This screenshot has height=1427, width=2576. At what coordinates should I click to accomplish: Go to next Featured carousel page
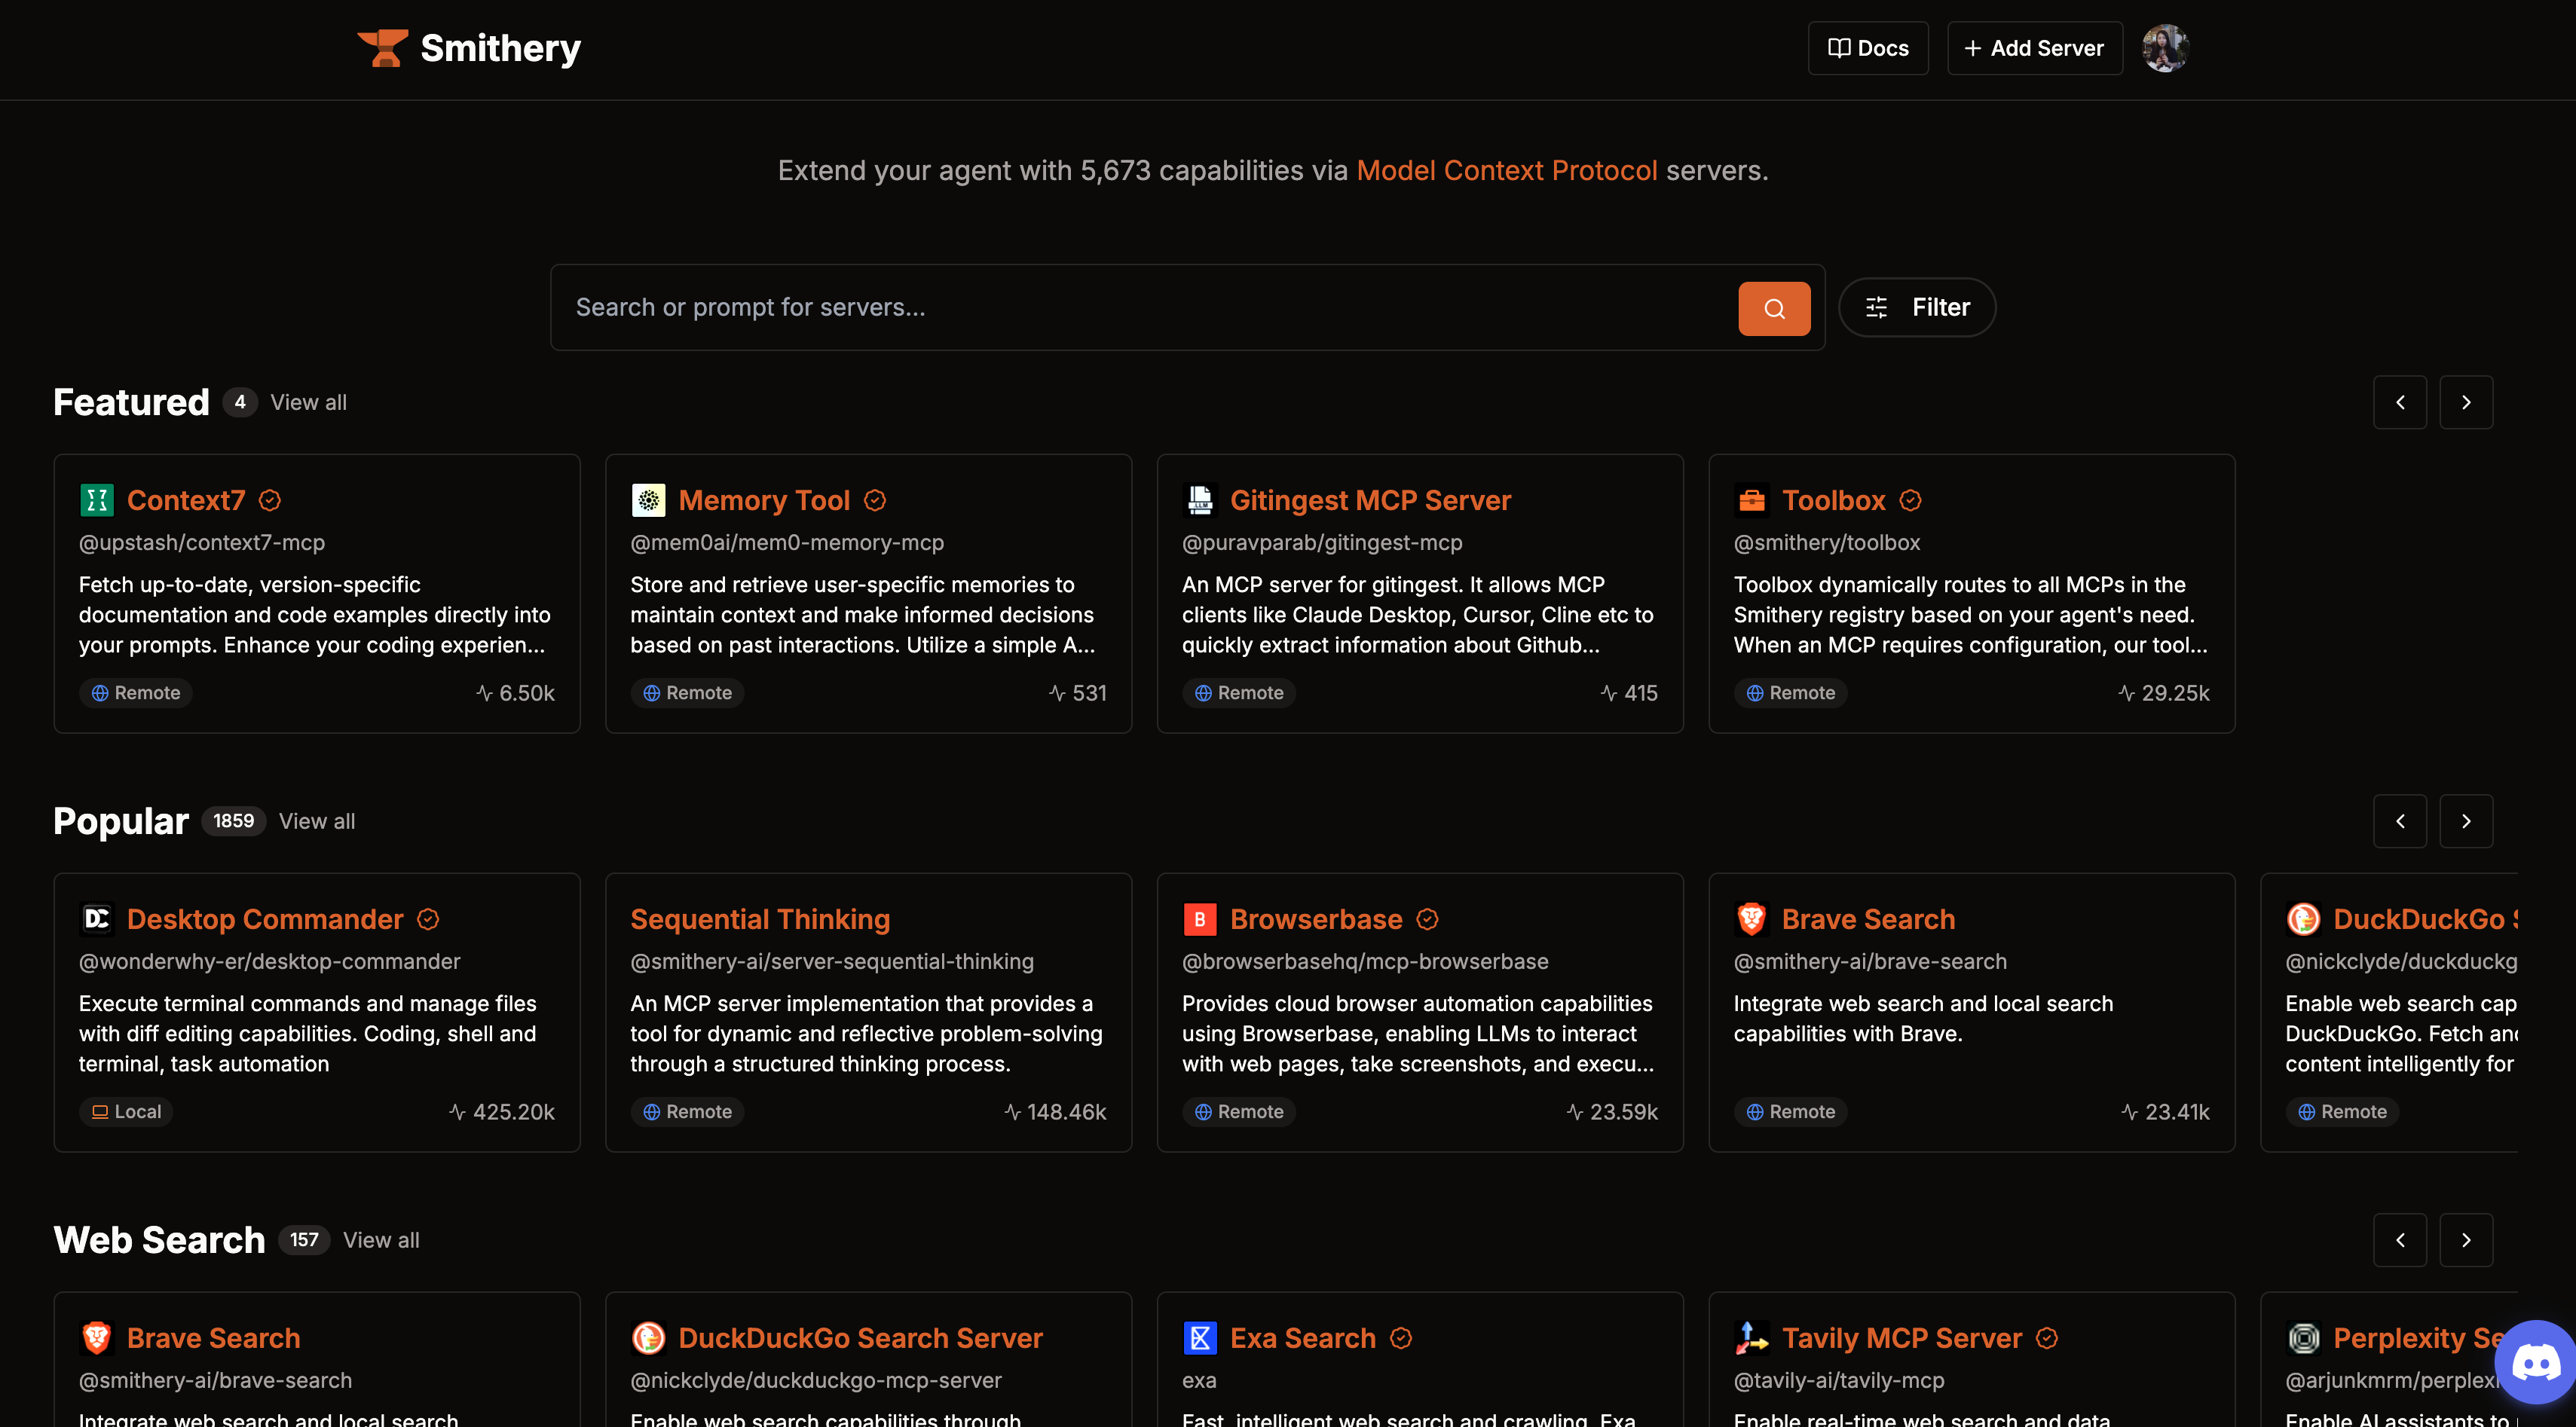click(2466, 402)
